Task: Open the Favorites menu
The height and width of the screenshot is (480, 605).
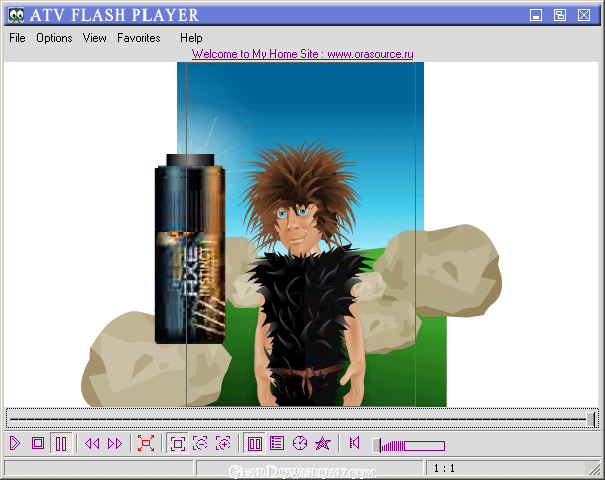Action: coord(138,38)
